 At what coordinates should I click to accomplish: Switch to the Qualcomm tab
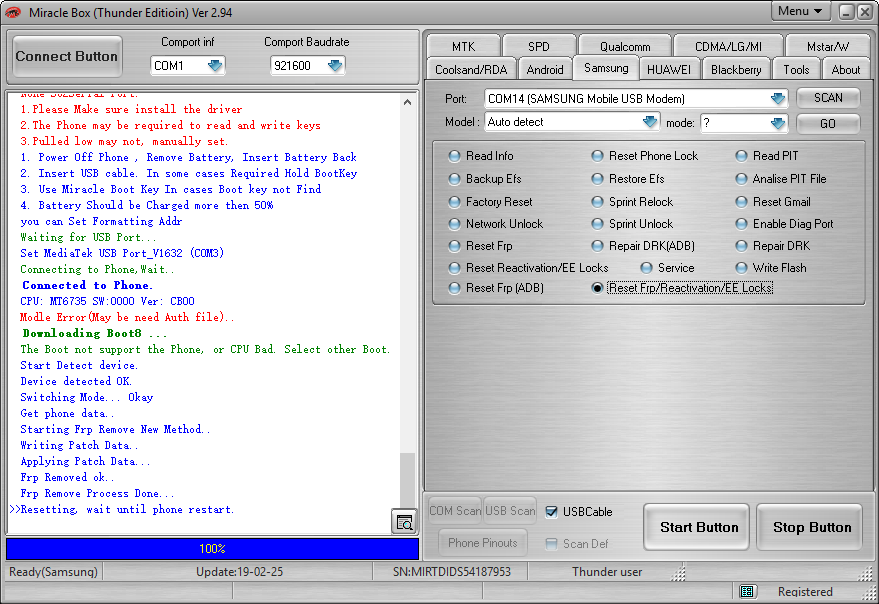(625, 47)
